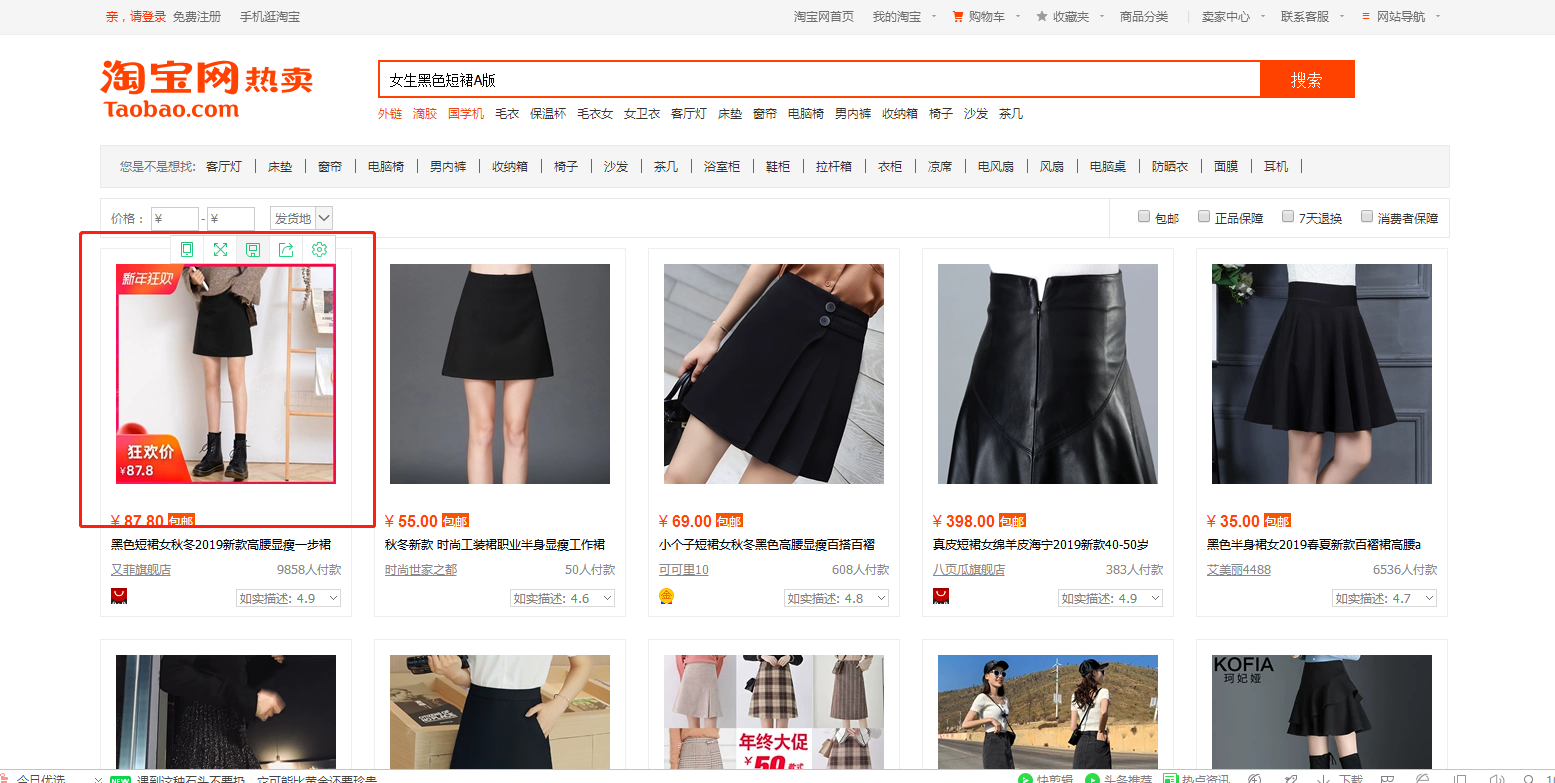This screenshot has width=1555, height=783.
Task: Open the 网站导航 menu
Action: pos(1401,16)
